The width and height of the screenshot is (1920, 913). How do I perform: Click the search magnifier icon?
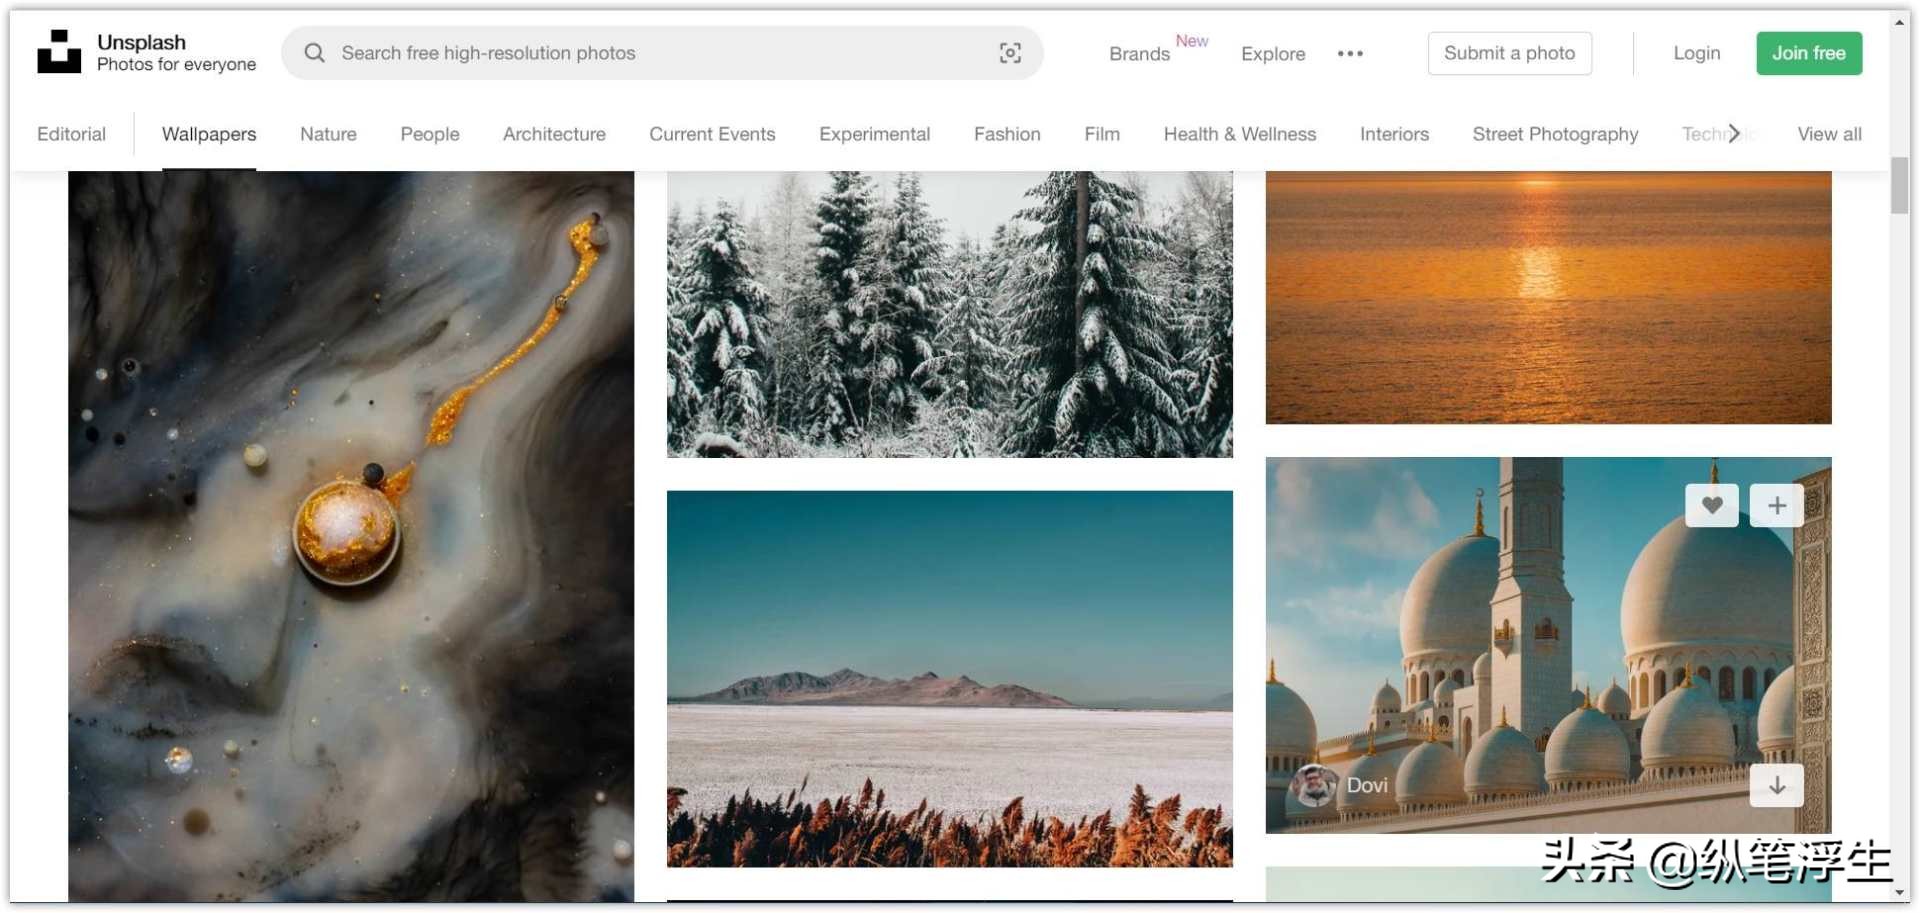[x=314, y=53]
